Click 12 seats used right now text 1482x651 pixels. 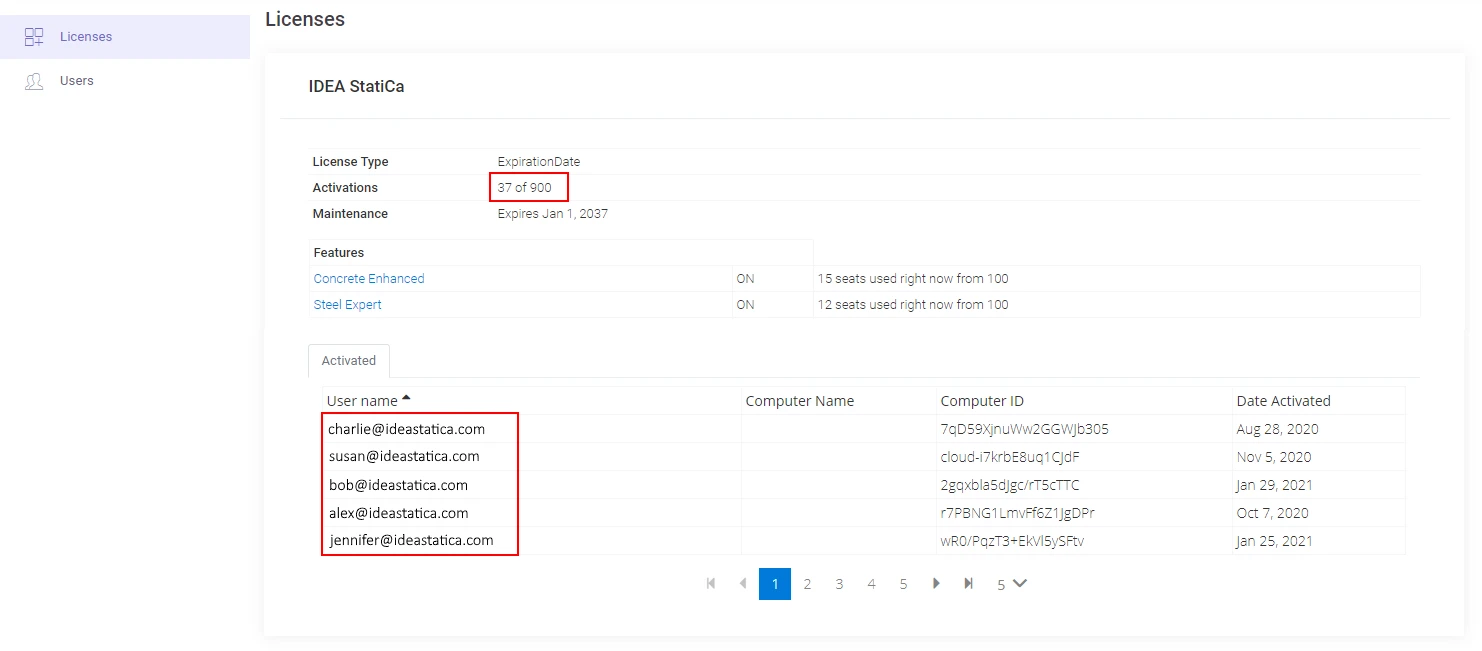913,305
